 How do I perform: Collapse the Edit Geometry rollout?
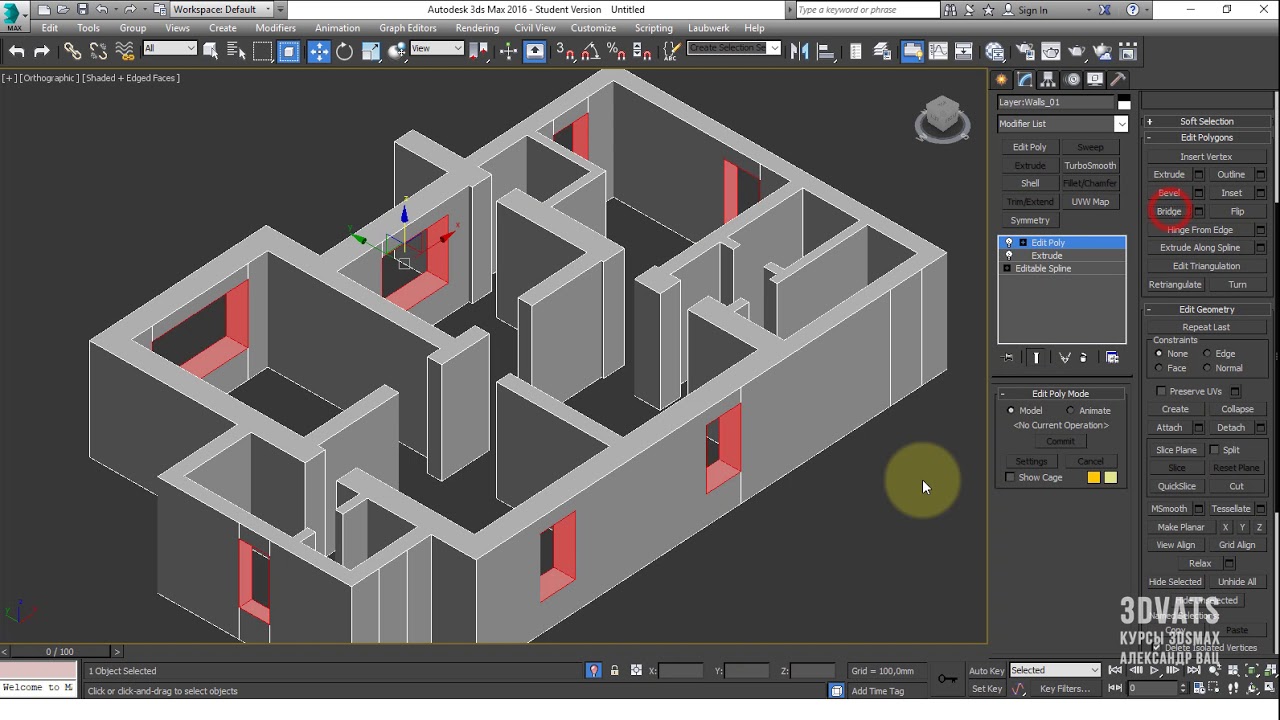coord(1207,309)
